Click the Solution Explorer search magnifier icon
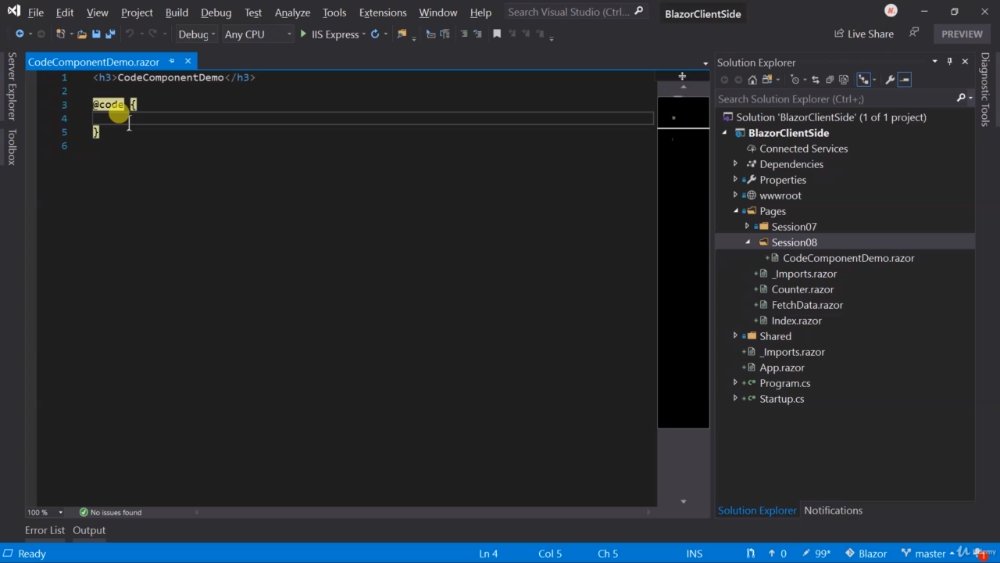Screen dimensions: 1000x563 tap(960, 98)
